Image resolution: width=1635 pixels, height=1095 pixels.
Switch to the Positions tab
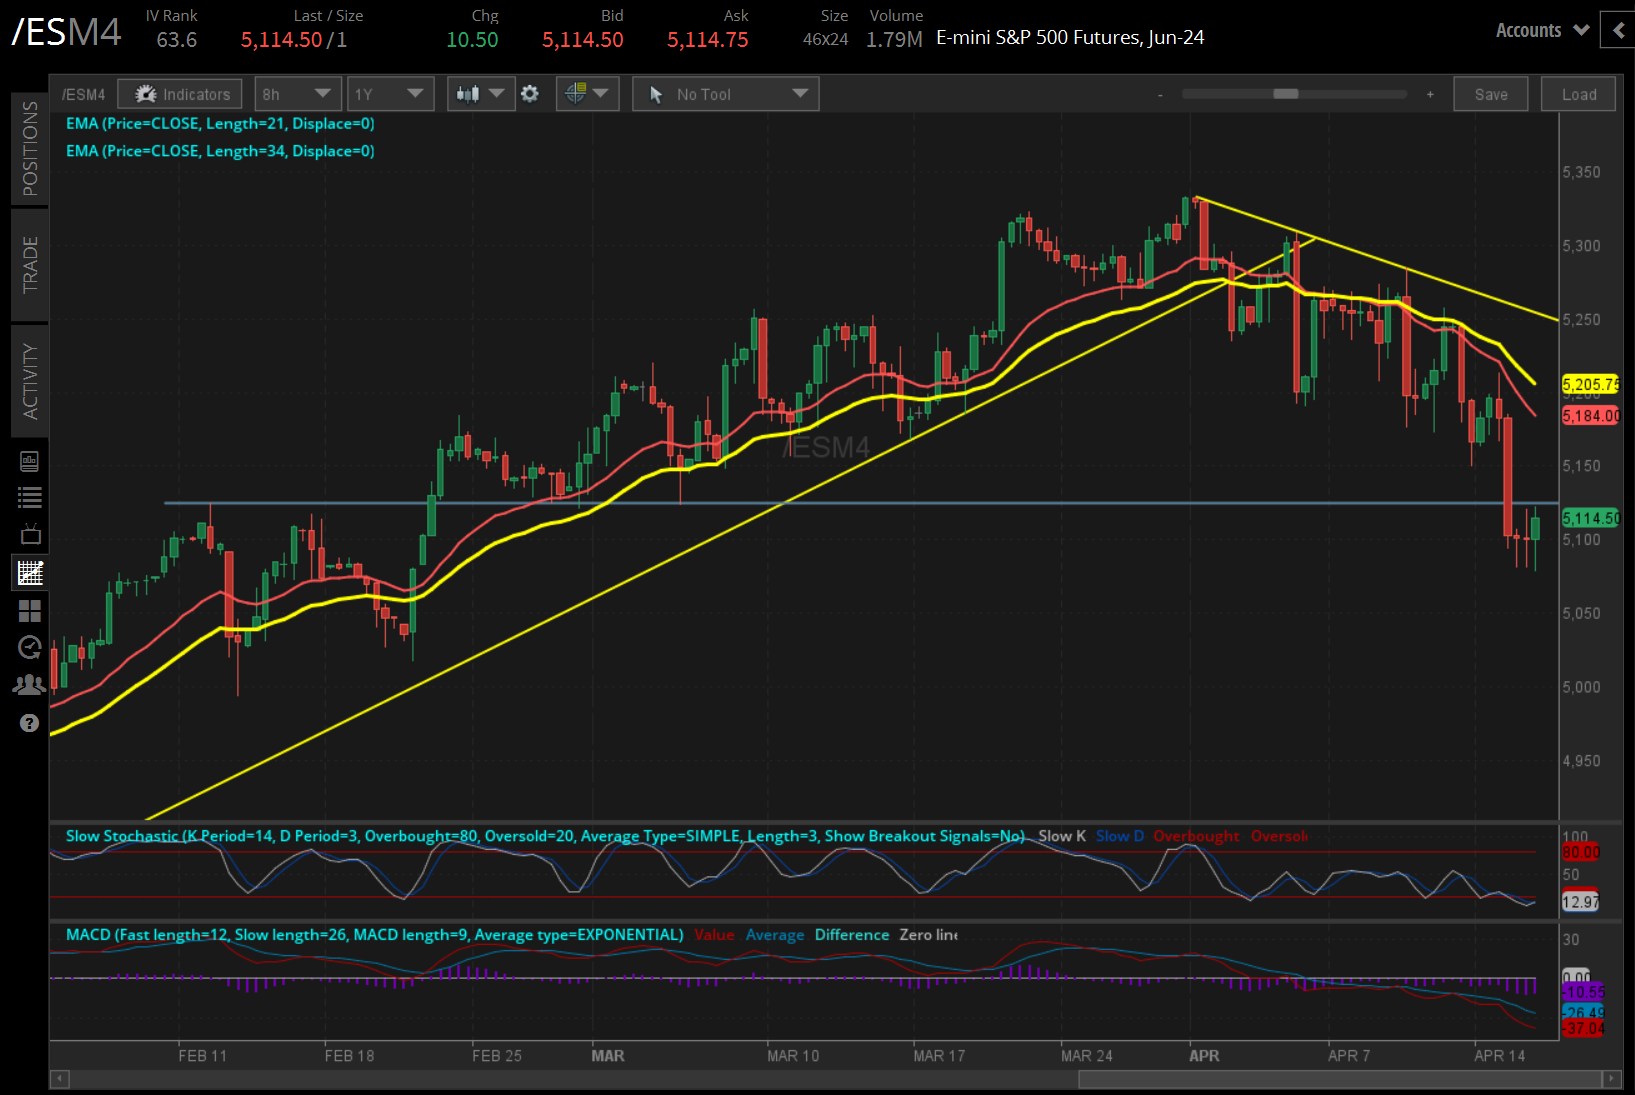(30, 149)
